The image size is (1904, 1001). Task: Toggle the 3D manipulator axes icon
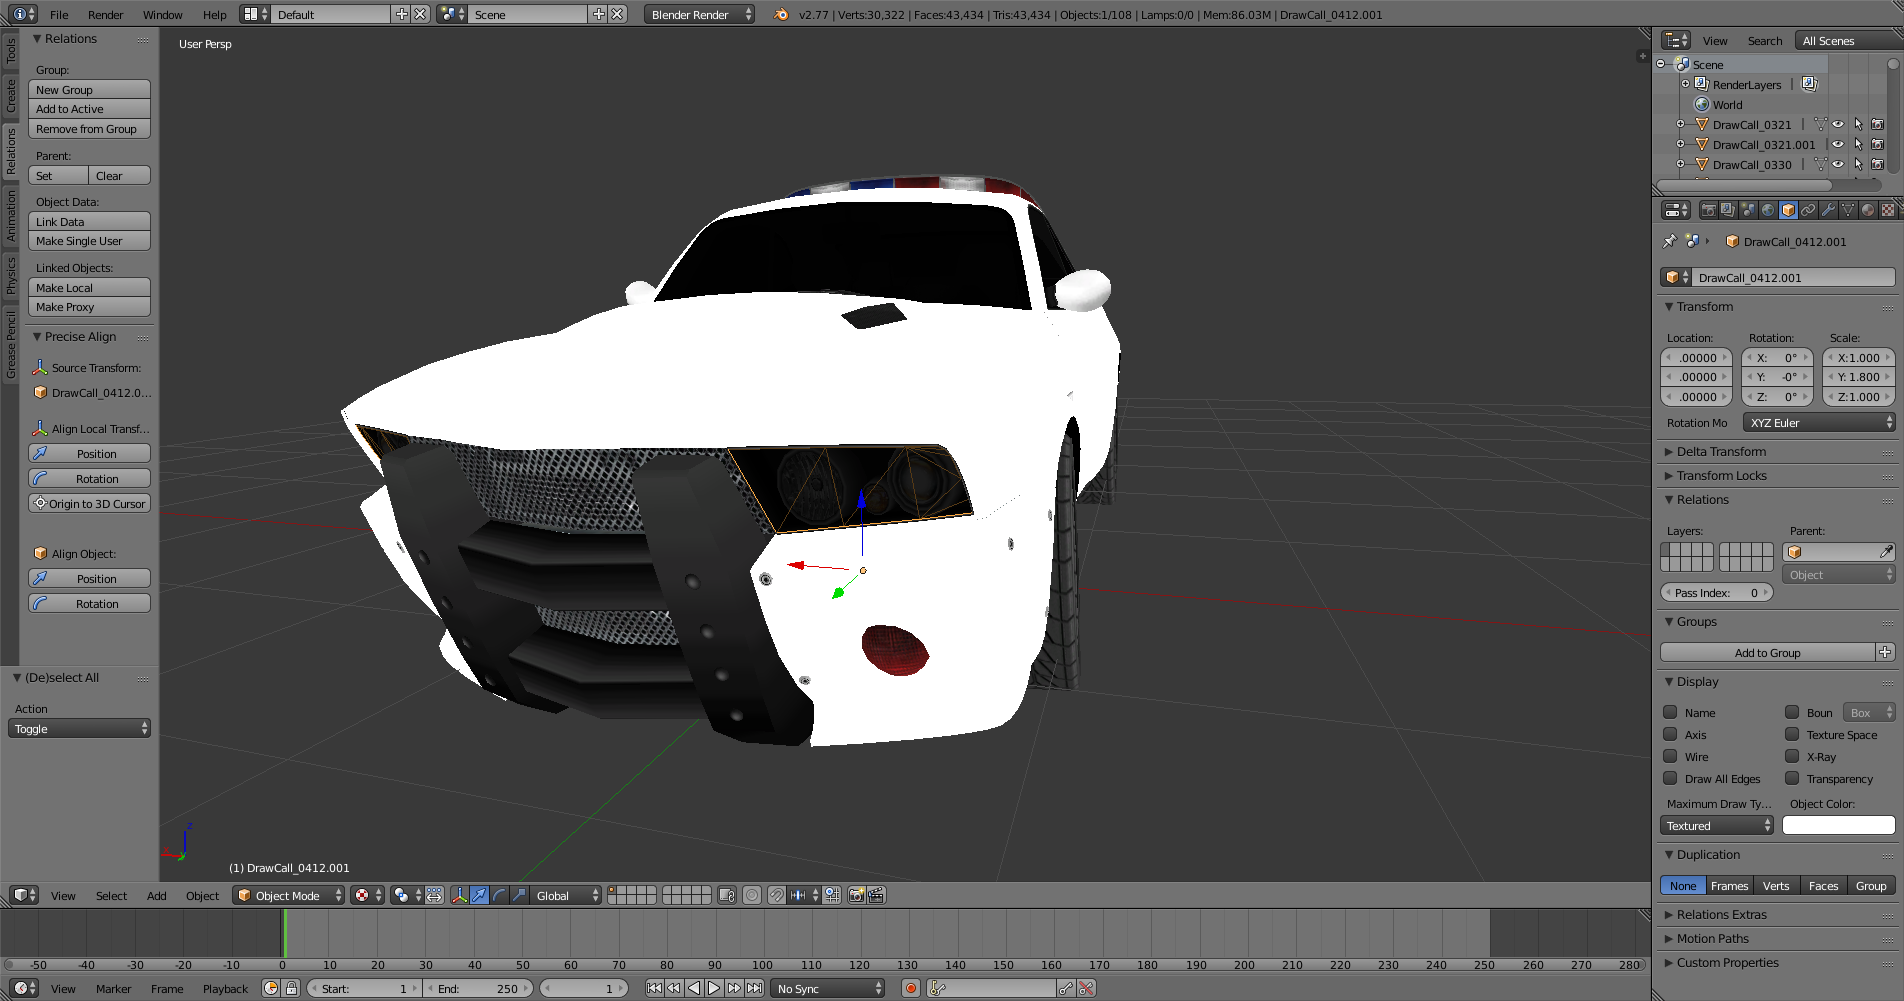point(459,895)
